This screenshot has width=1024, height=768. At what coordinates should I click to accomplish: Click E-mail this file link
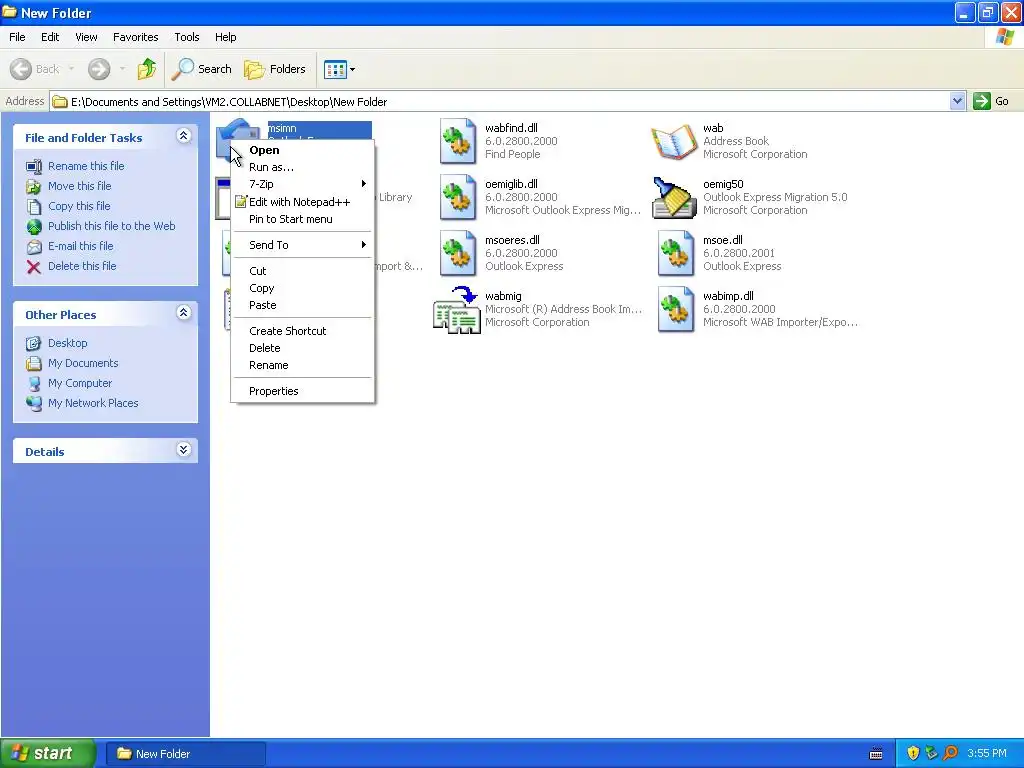[x=80, y=246]
